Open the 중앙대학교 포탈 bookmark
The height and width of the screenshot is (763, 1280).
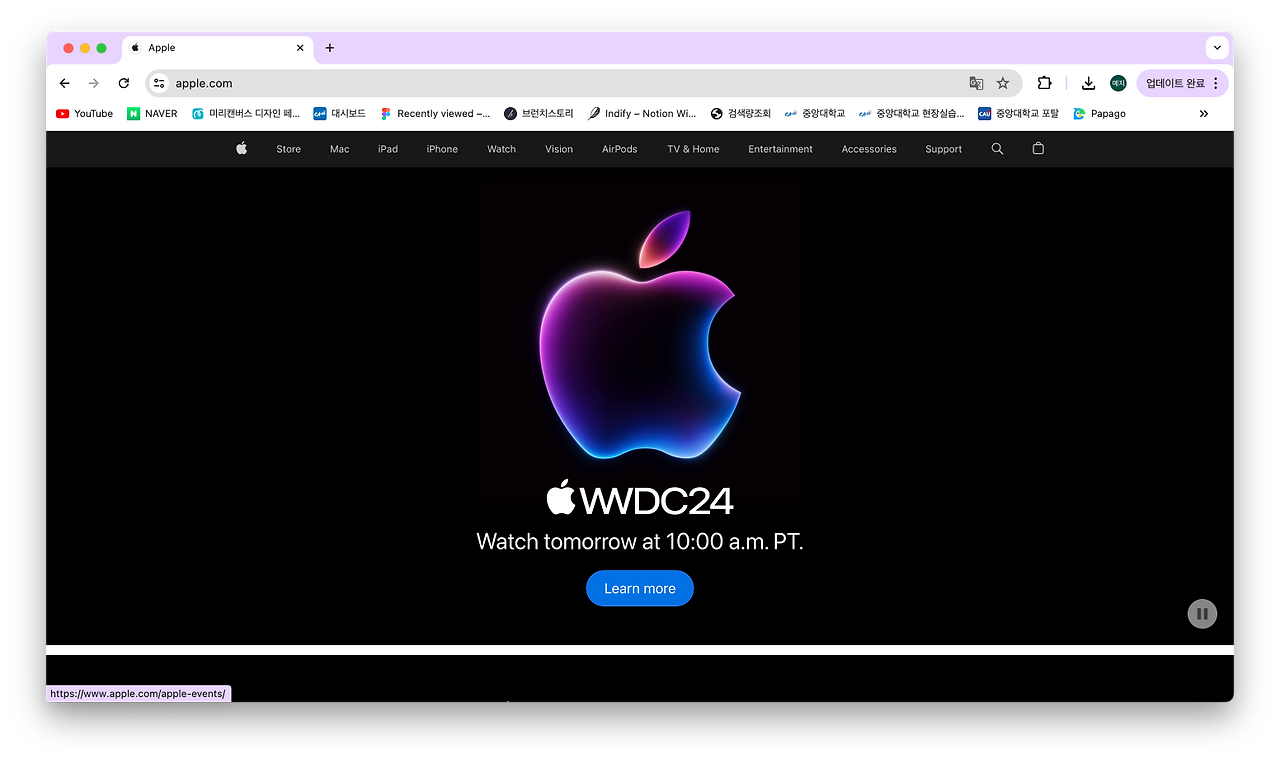point(1018,114)
